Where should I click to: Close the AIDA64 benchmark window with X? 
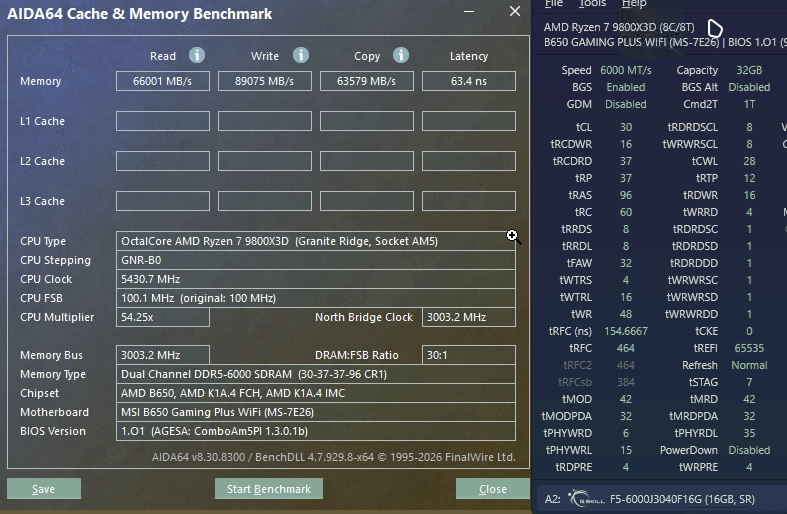[x=514, y=11]
